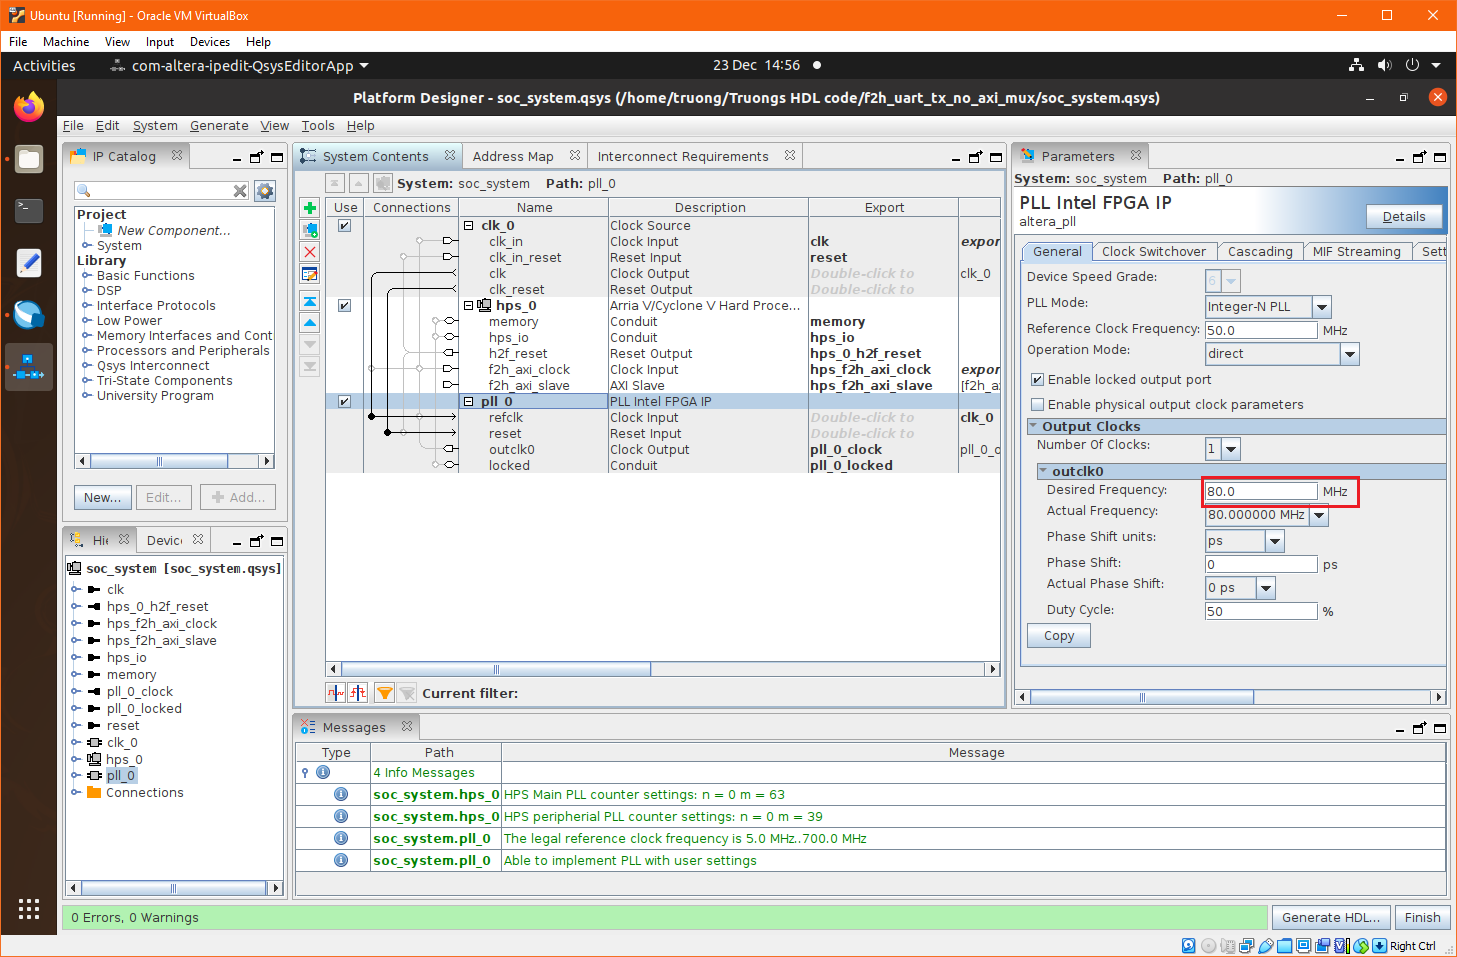Viewport: 1457px width, 957px height.
Task: Uncheck Enable locked output port
Action: [1037, 379]
